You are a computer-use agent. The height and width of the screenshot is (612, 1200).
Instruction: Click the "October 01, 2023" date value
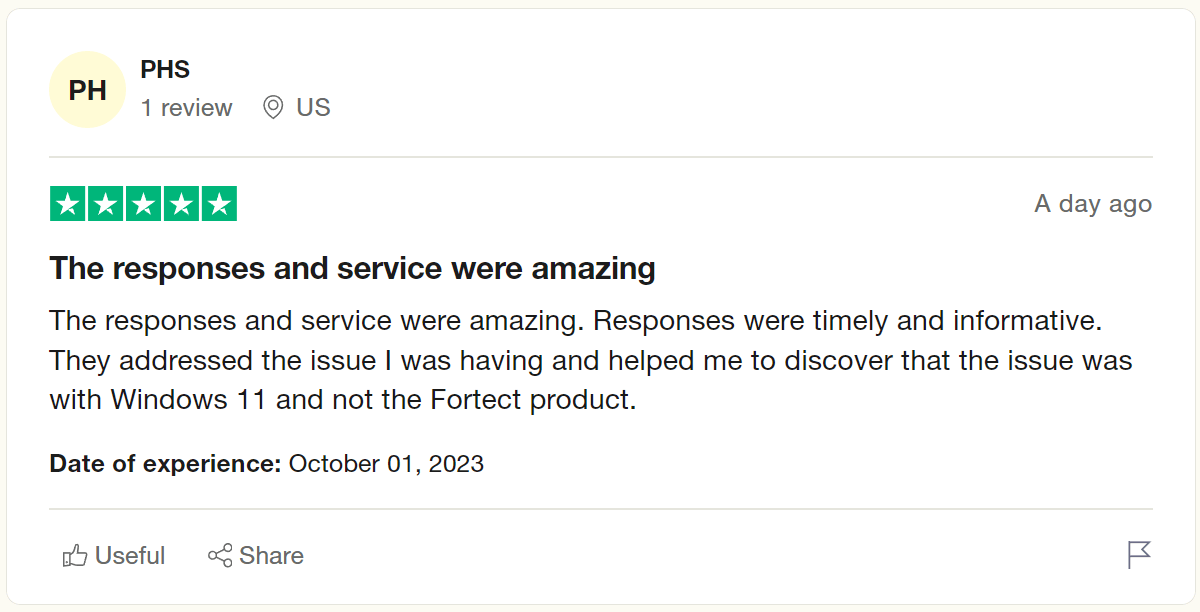[x=386, y=464]
